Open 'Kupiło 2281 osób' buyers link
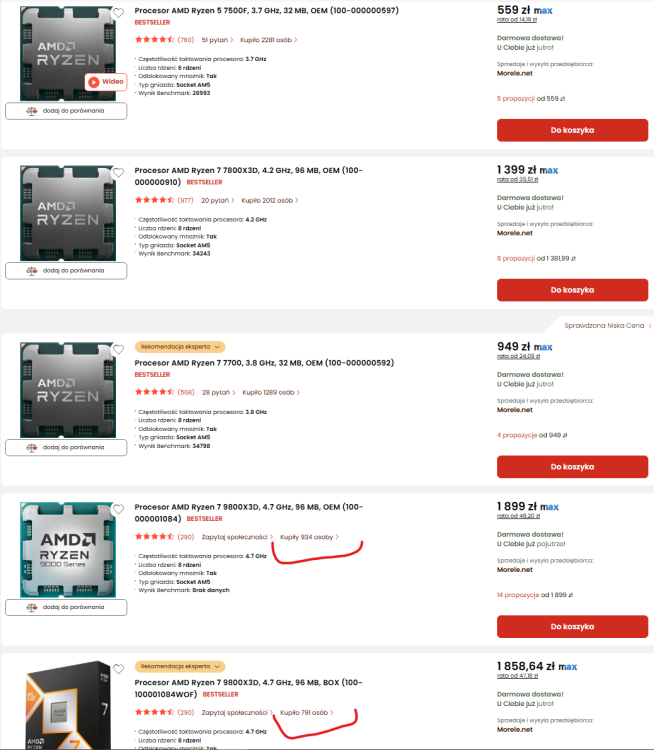Image resolution: width=654 pixels, height=750 pixels. (x=268, y=40)
